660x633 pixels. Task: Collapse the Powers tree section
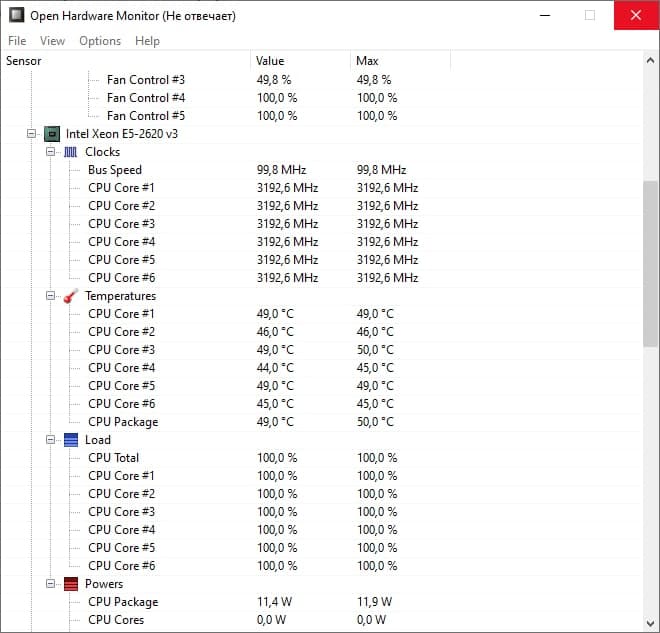pyautogui.click(x=50, y=584)
